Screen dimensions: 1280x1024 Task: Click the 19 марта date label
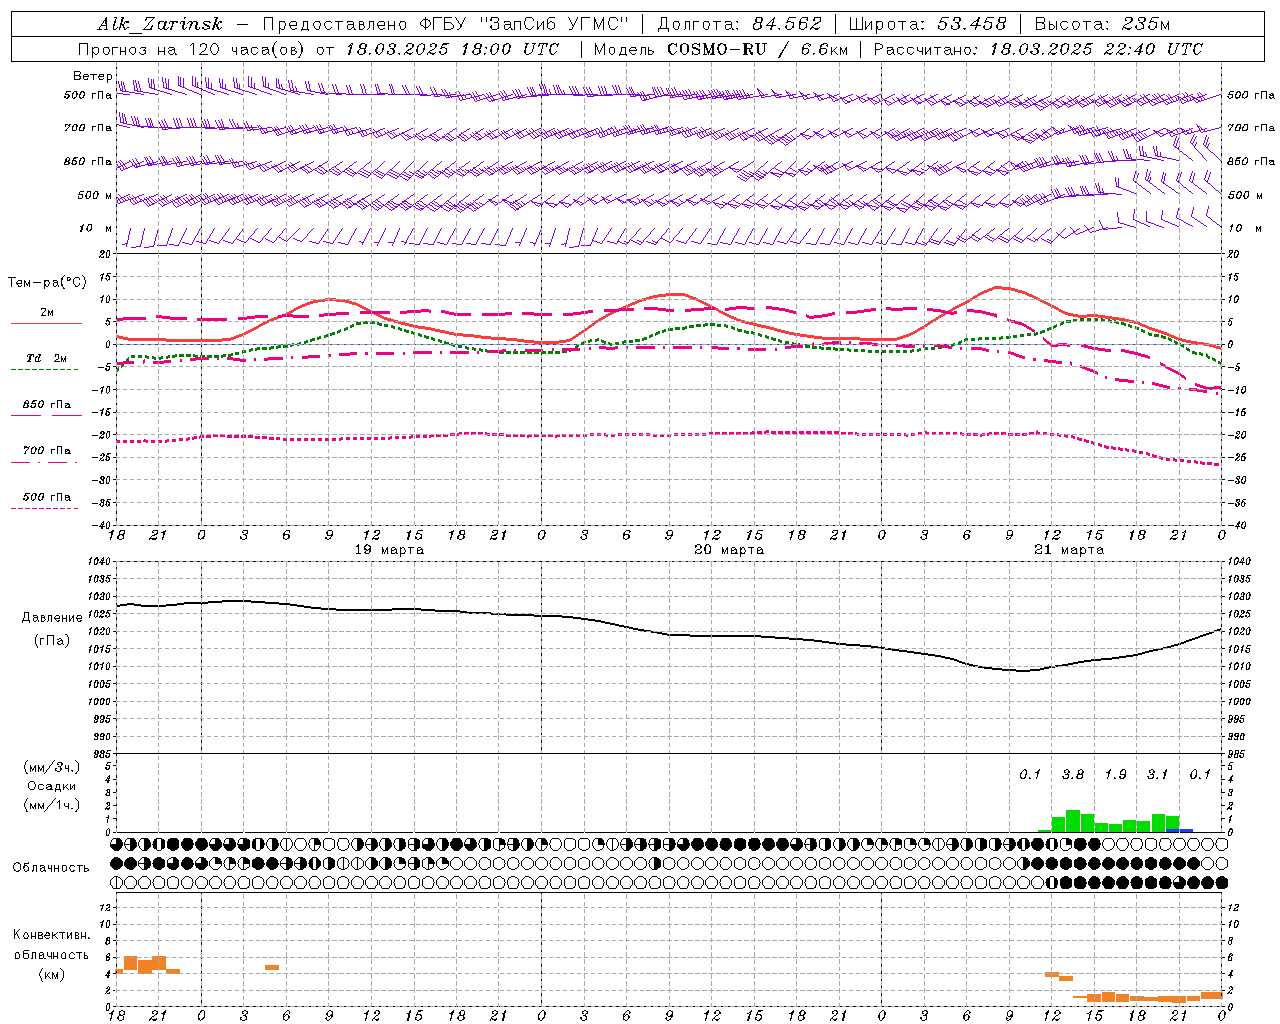tap(390, 550)
